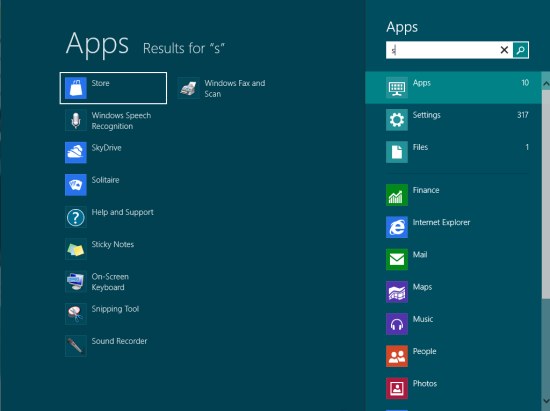The height and width of the screenshot is (411, 550).
Task: Click the Apps result count 10
Action: (x=525, y=83)
